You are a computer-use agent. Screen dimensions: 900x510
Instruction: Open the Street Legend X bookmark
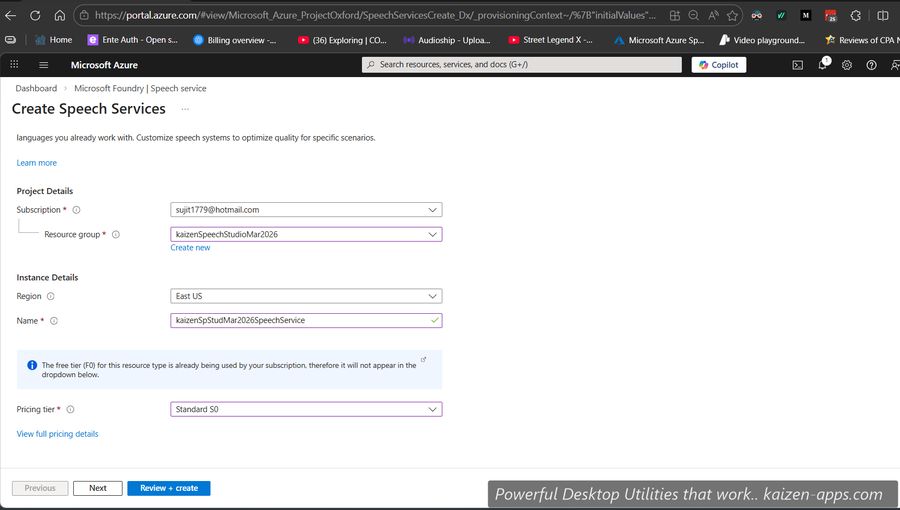tap(551, 40)
